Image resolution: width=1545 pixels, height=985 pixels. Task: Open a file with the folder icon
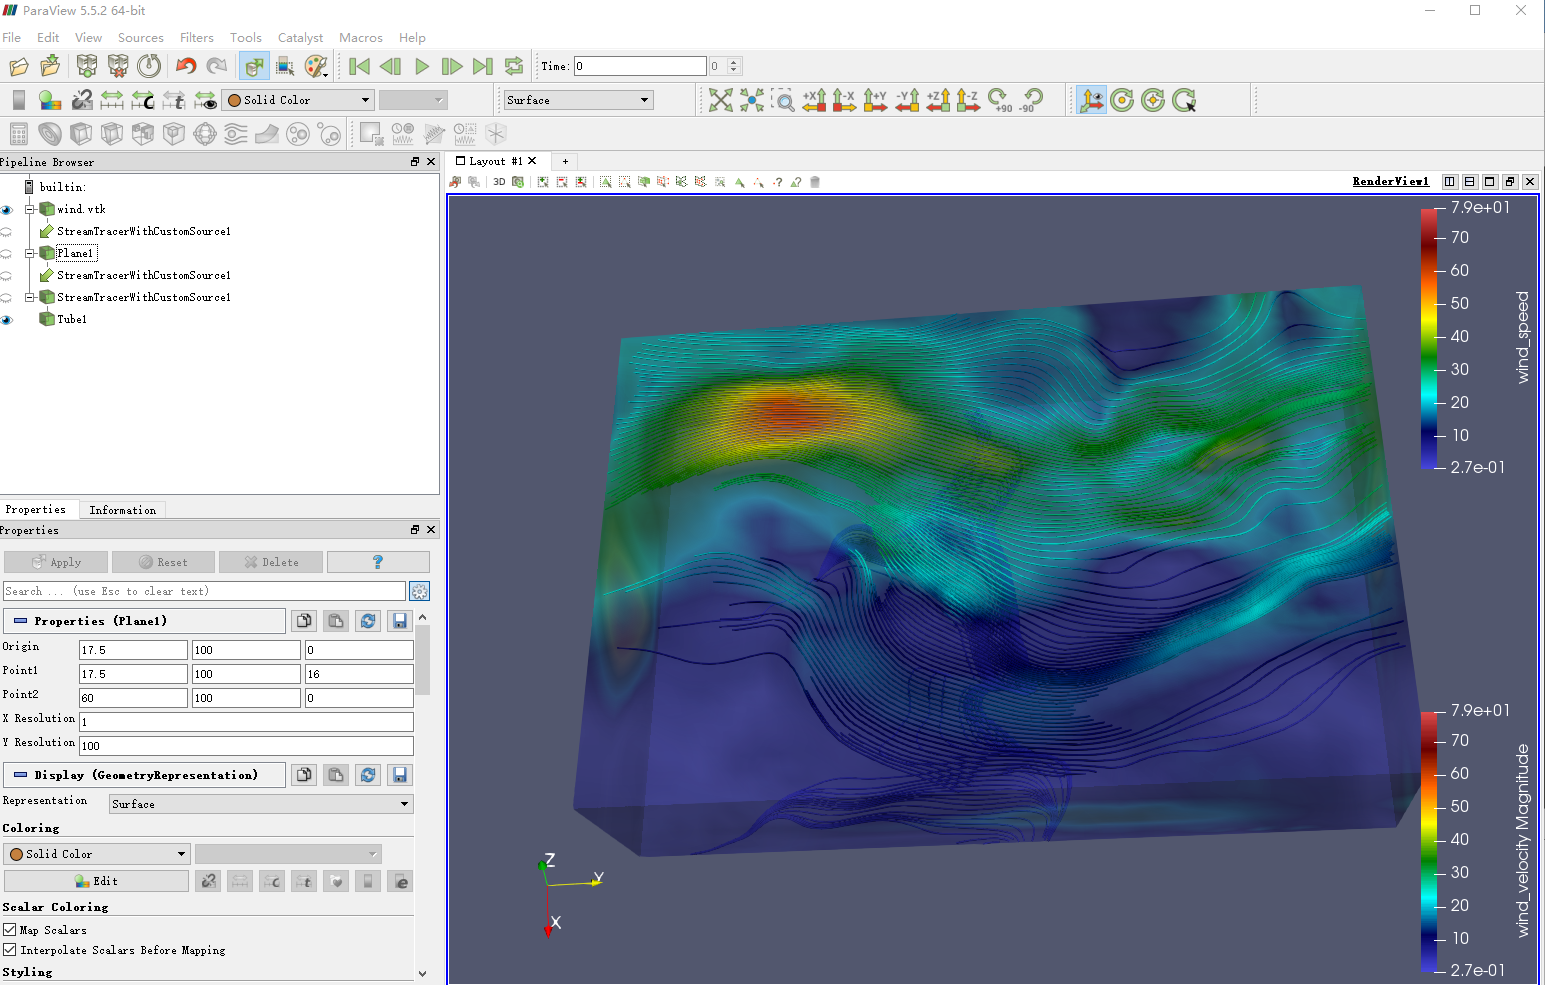point(19,67)
